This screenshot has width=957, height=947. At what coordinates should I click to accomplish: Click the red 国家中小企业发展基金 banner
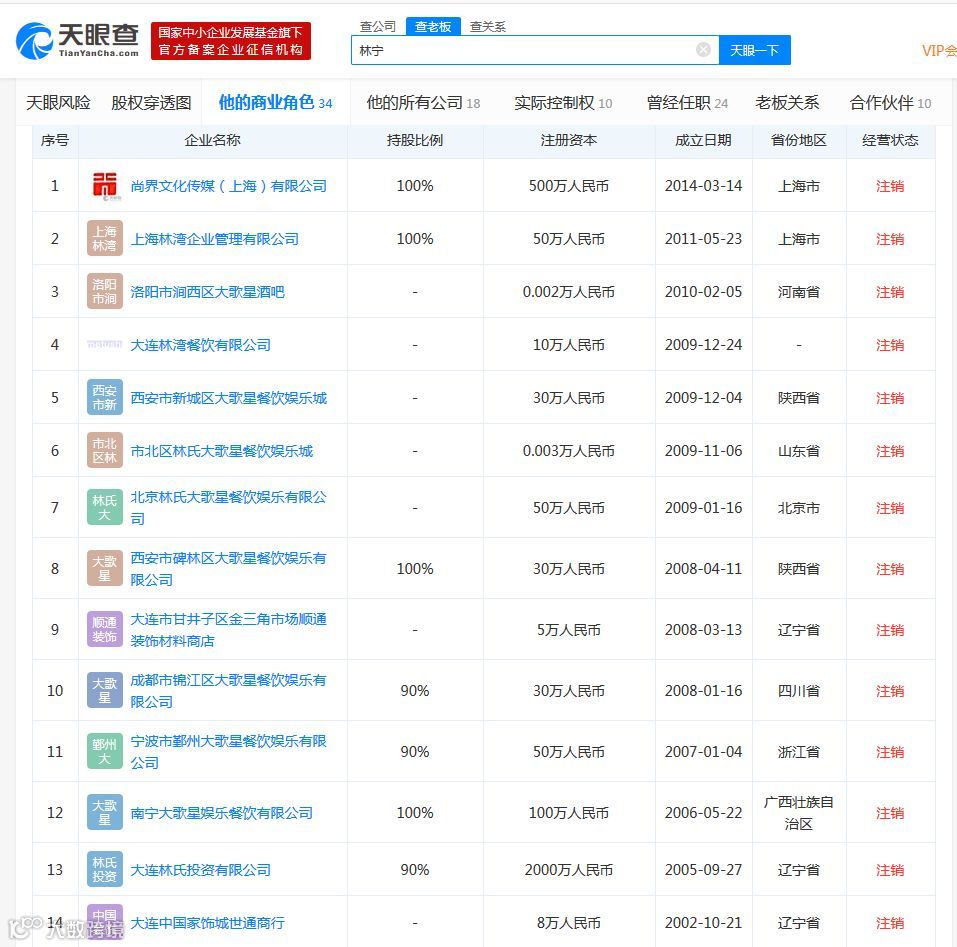(x=231, y=41)
